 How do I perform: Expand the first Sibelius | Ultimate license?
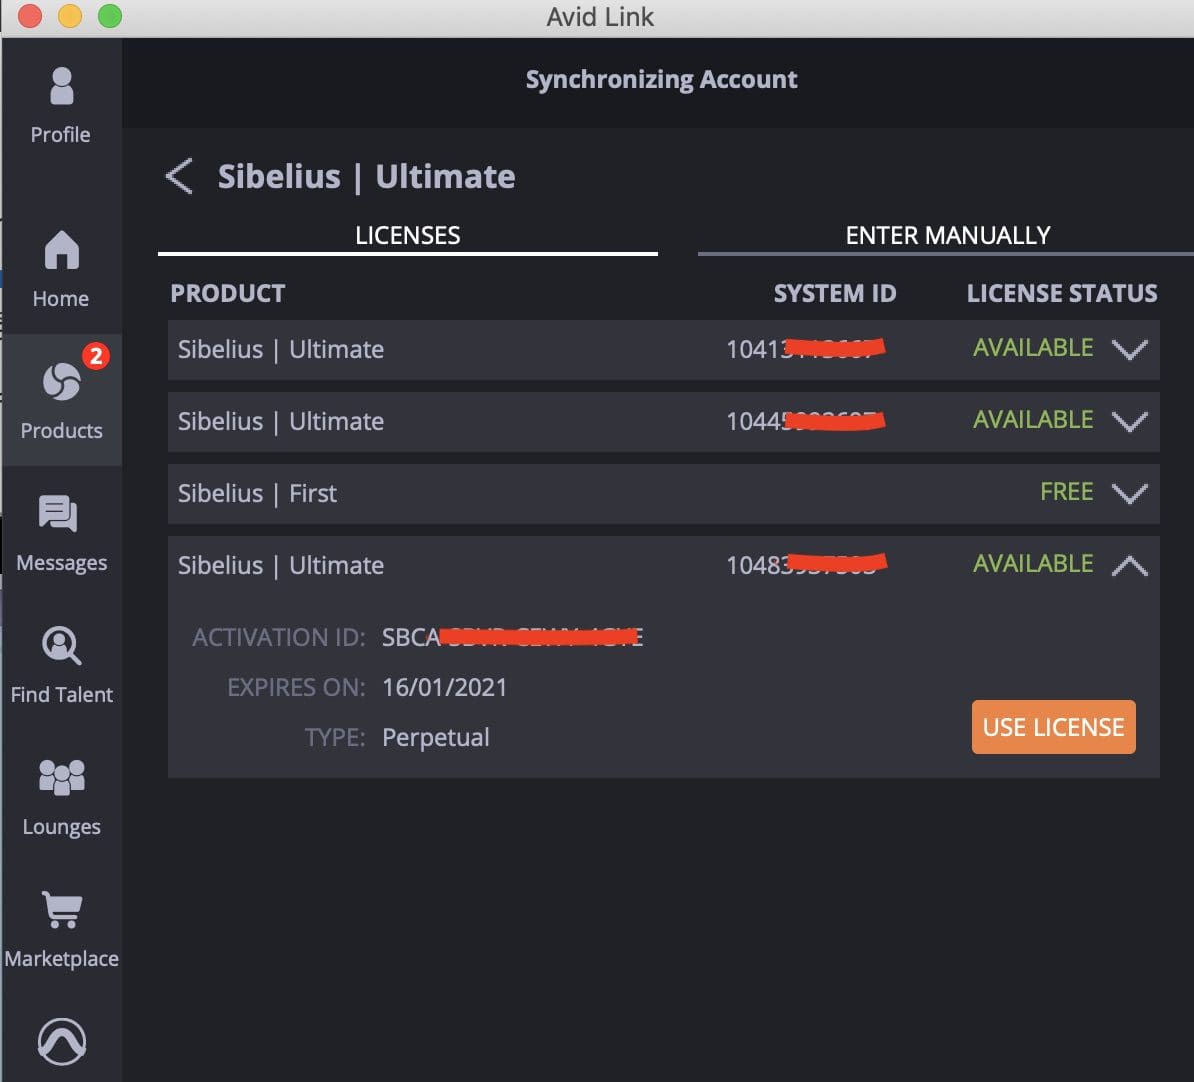[1129, 350]
